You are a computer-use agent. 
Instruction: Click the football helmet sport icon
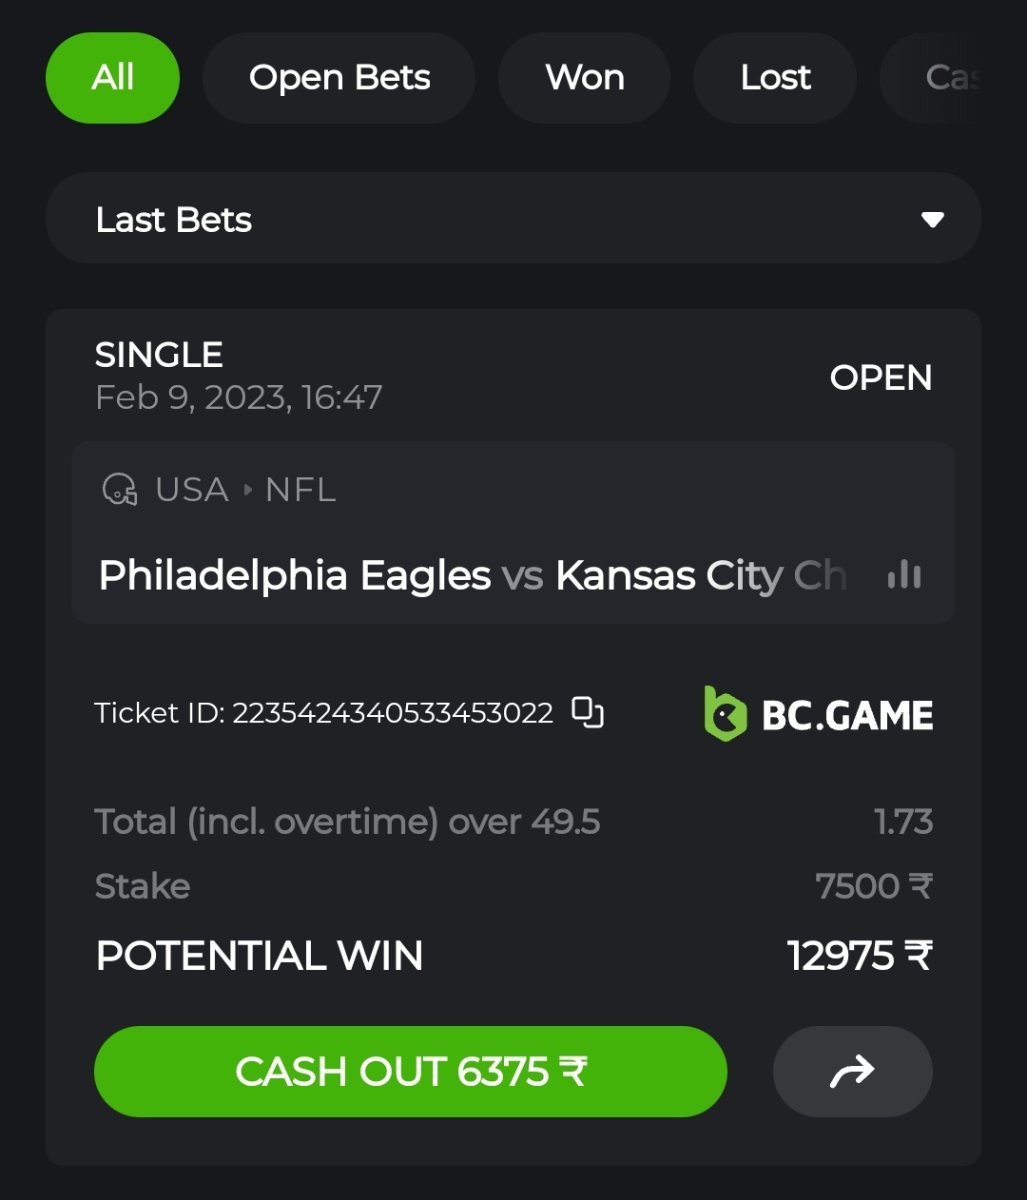[120, 490]
